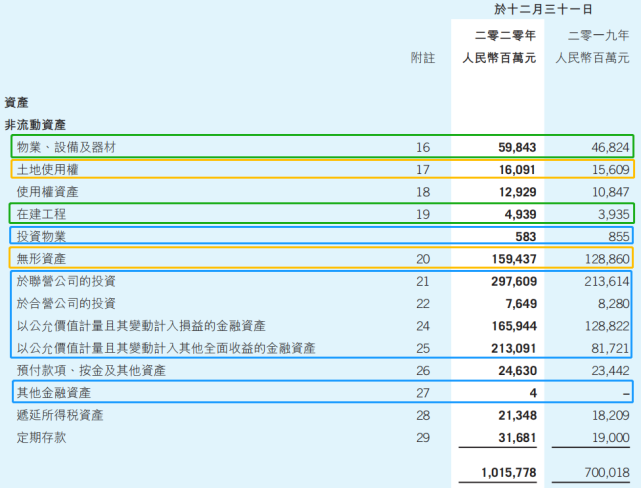Select the value 213,091

[514, 348]
